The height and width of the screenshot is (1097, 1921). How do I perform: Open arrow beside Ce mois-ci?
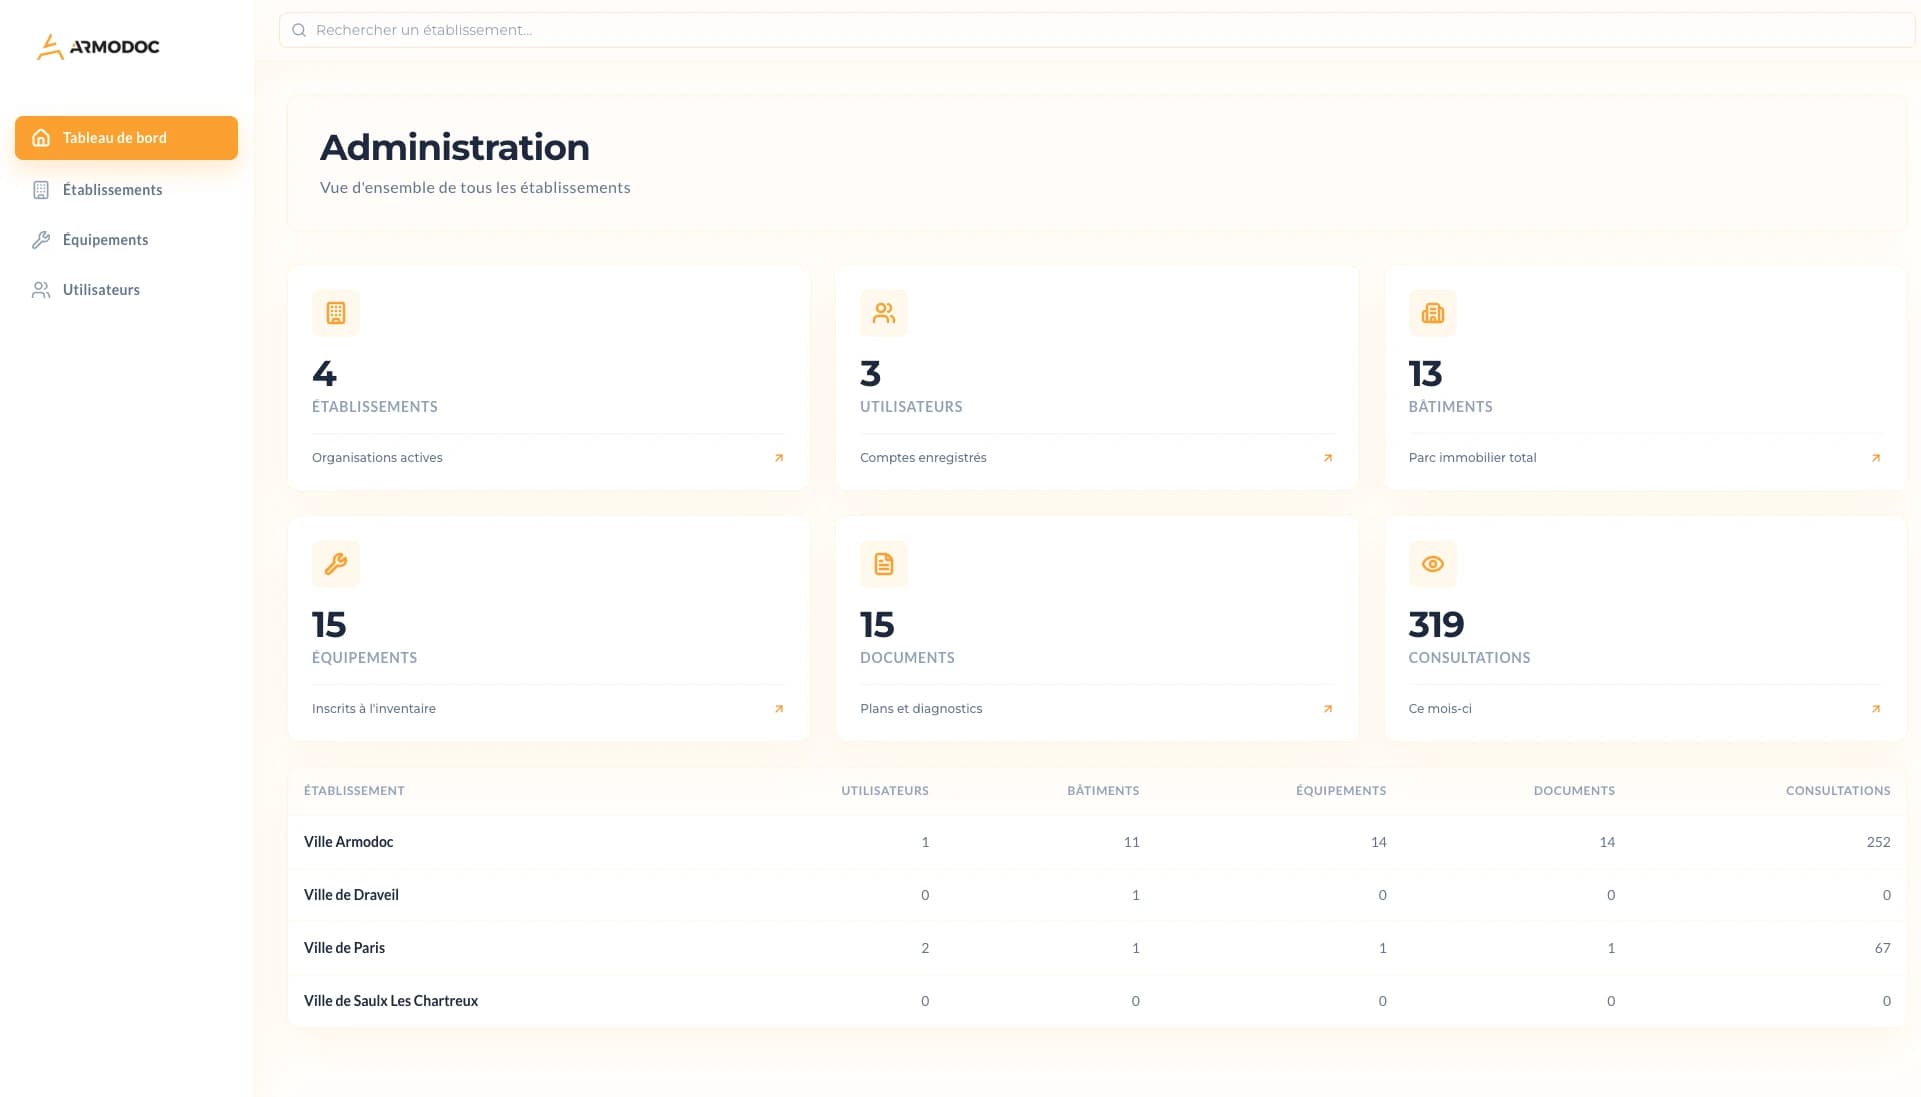[x=1876, y=709]
